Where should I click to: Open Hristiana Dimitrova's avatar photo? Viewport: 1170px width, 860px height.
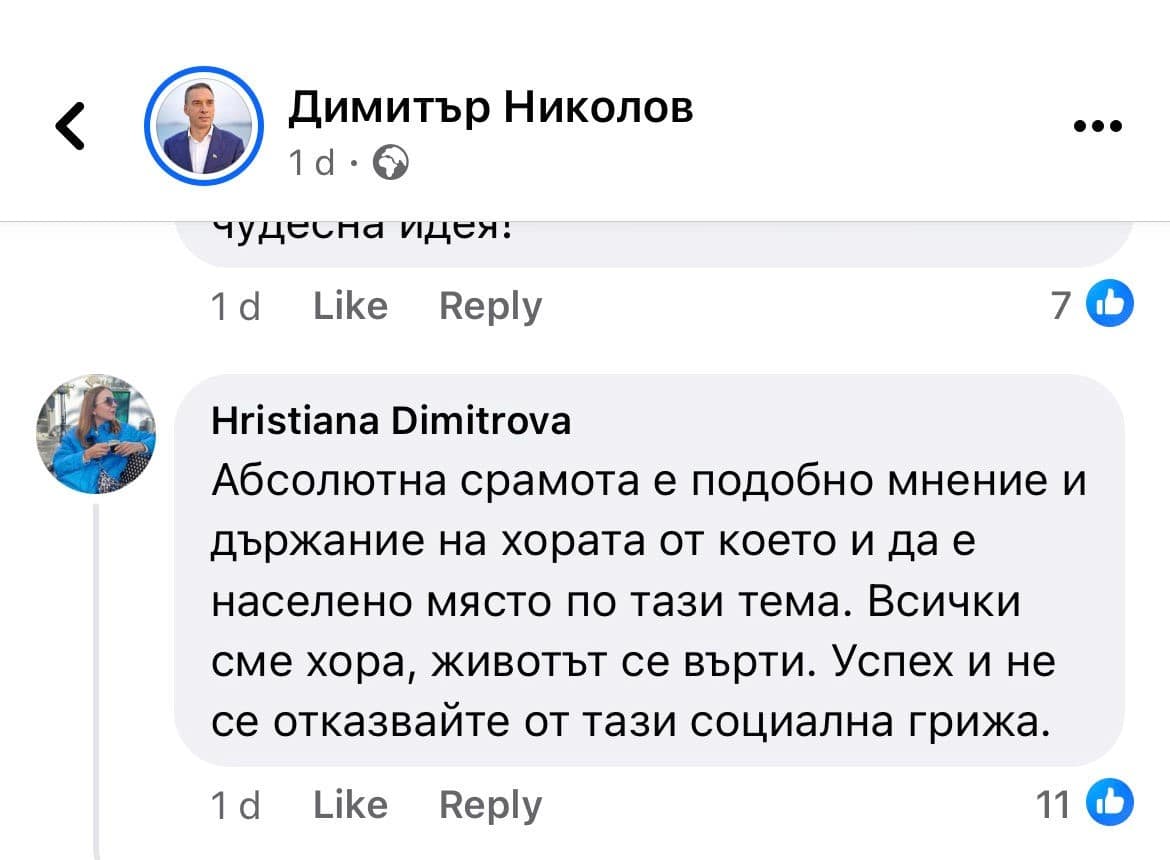96,435
